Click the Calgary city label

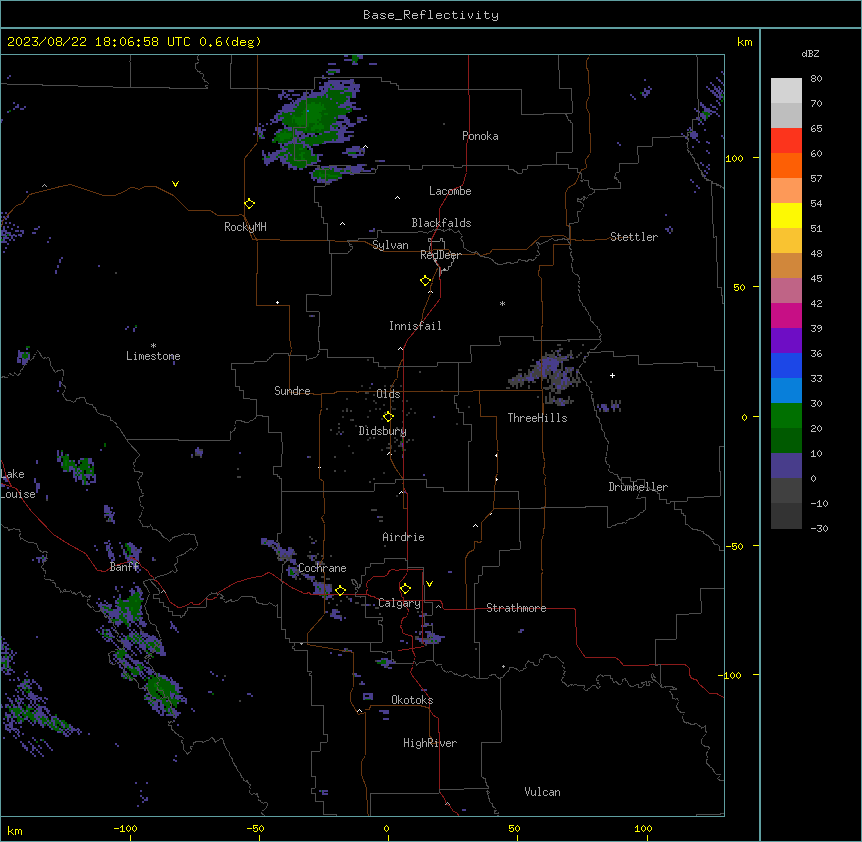(x=399, y=603)
